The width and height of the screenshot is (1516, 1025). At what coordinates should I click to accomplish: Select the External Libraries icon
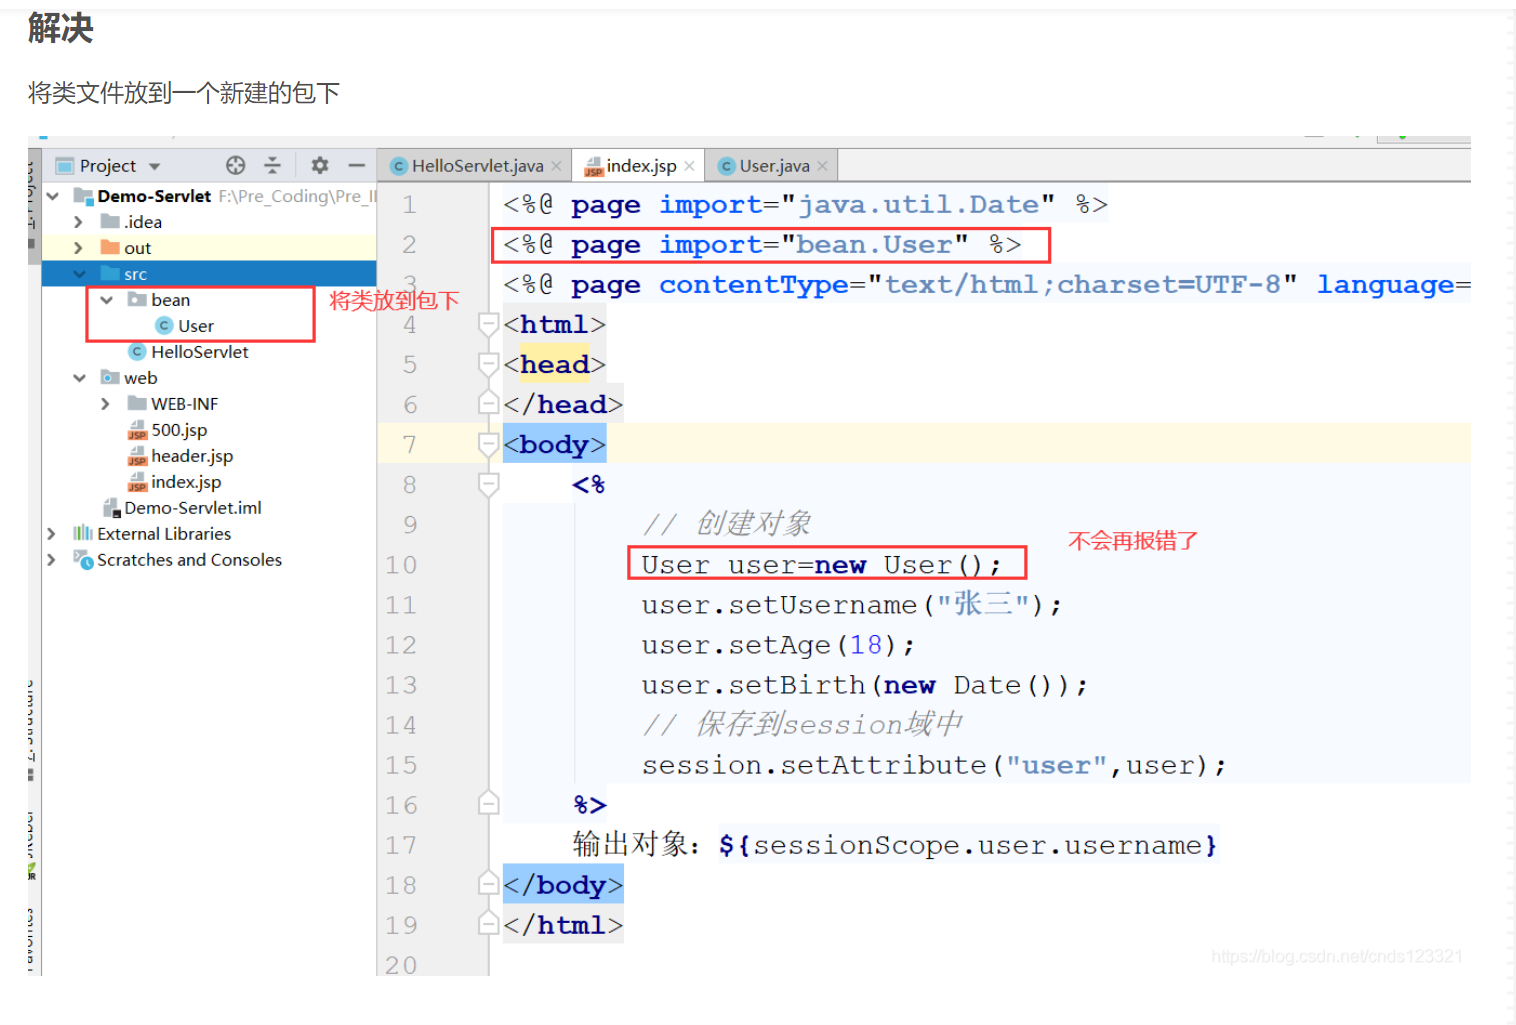click(x=83, y=534)
